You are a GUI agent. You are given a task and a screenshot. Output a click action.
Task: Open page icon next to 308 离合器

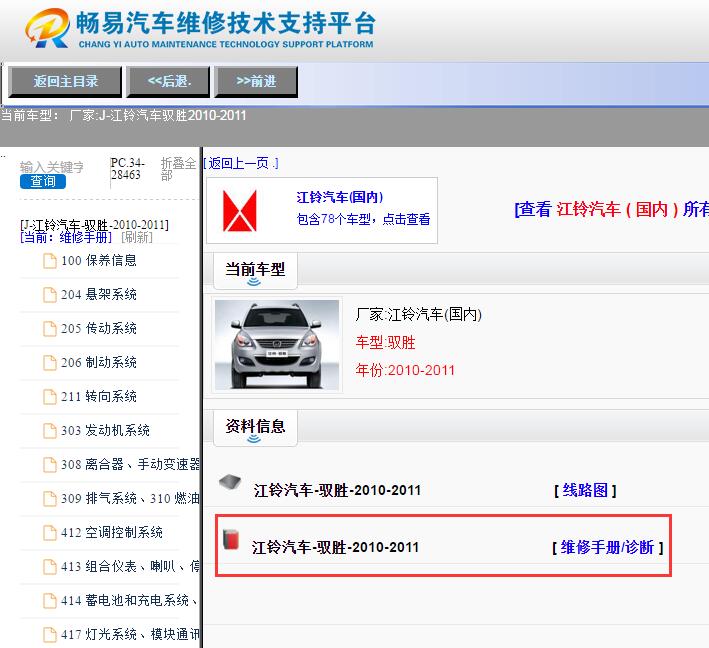click(50, 465)
